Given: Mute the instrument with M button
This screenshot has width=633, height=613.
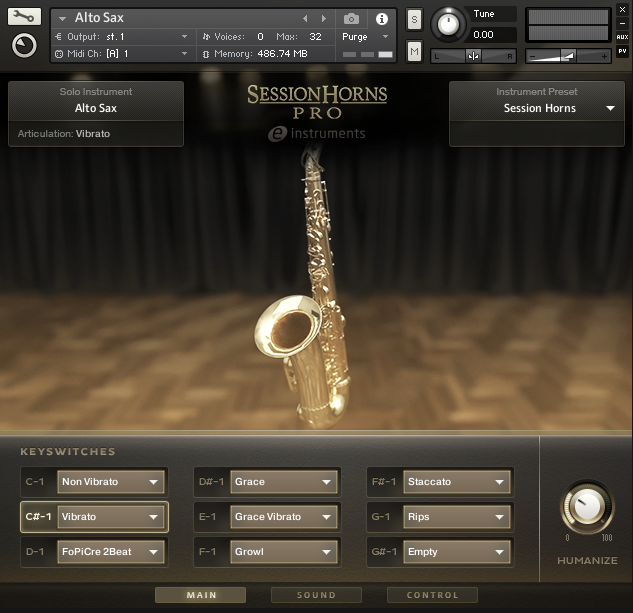Looking at the screenshot, I should (x=414, y=51).
